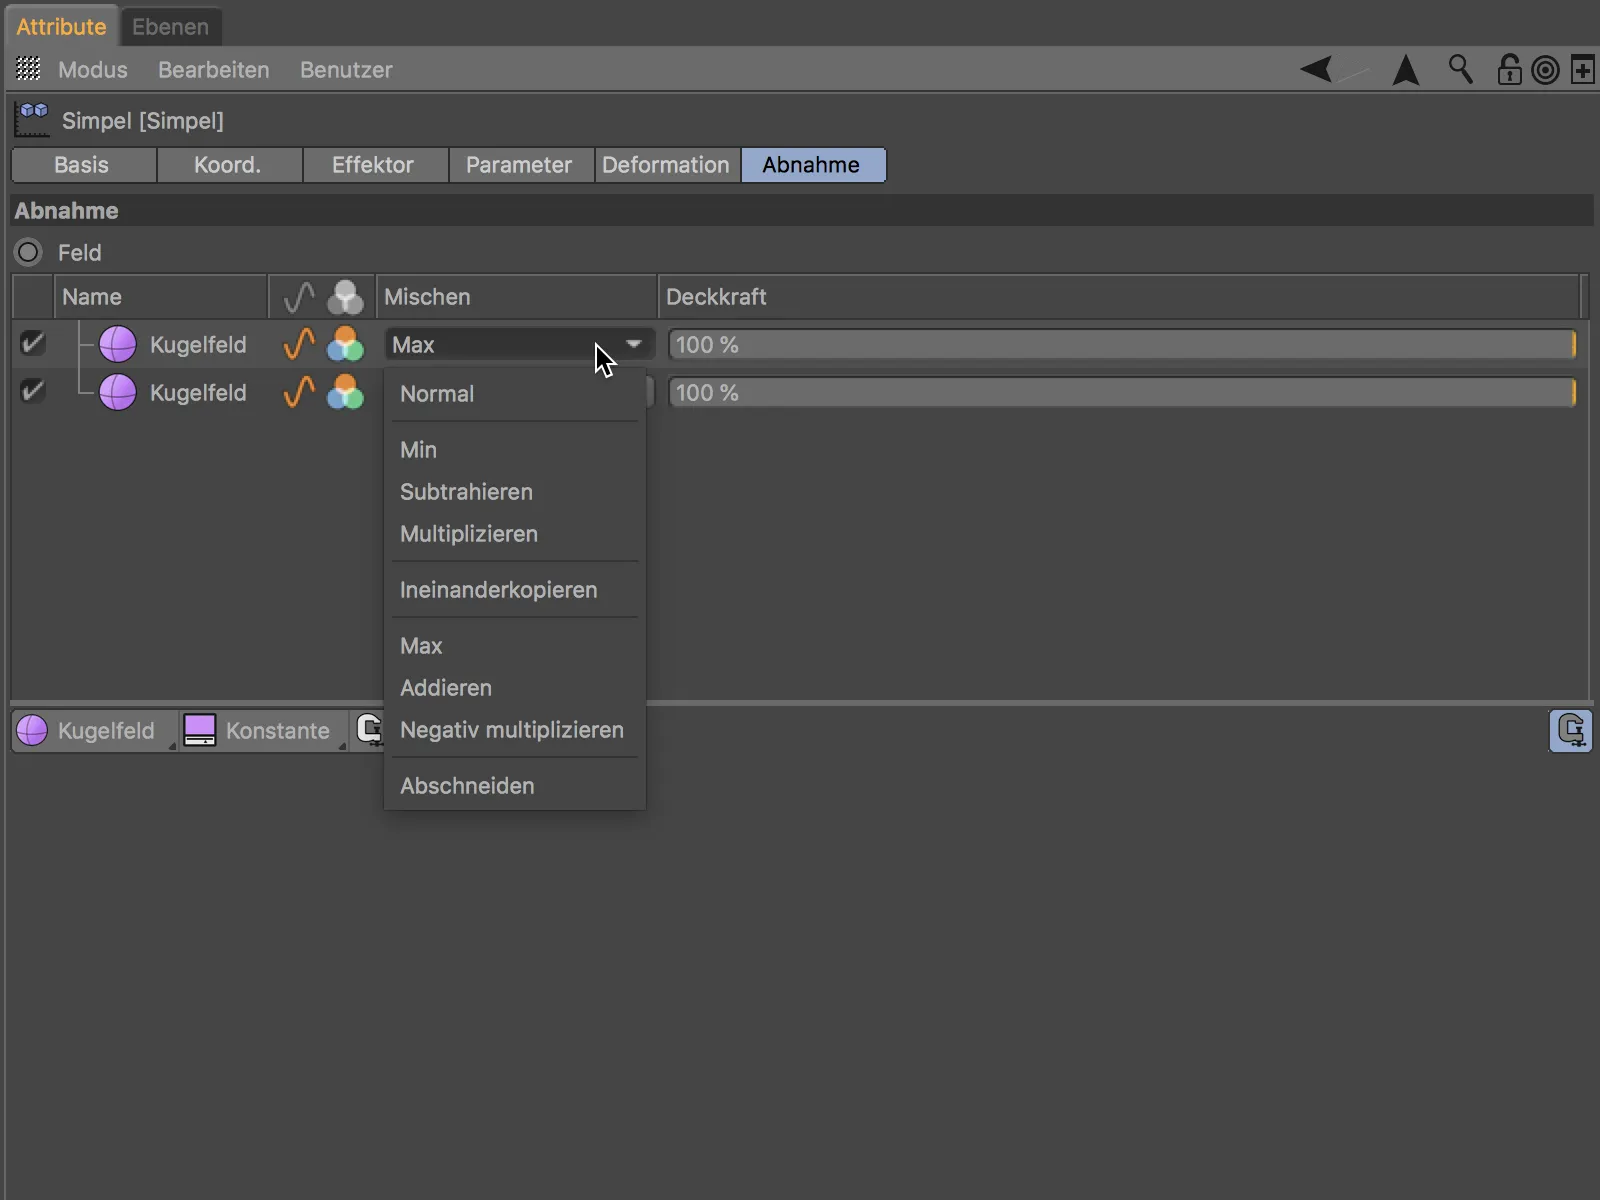This screenshot has height=1200, width=1600.
Task: Switch to the Attribute tab
Action: coord(61,27)
